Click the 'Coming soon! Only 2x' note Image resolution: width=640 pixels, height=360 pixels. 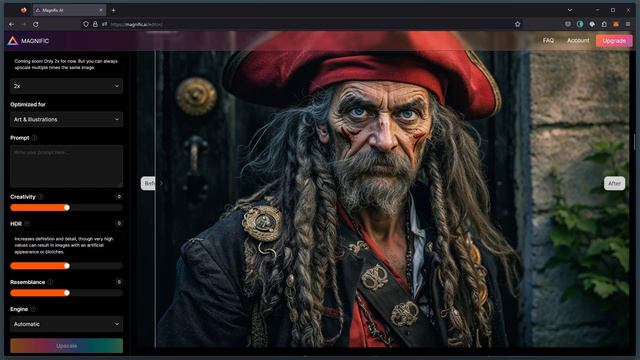pos(66,64)
